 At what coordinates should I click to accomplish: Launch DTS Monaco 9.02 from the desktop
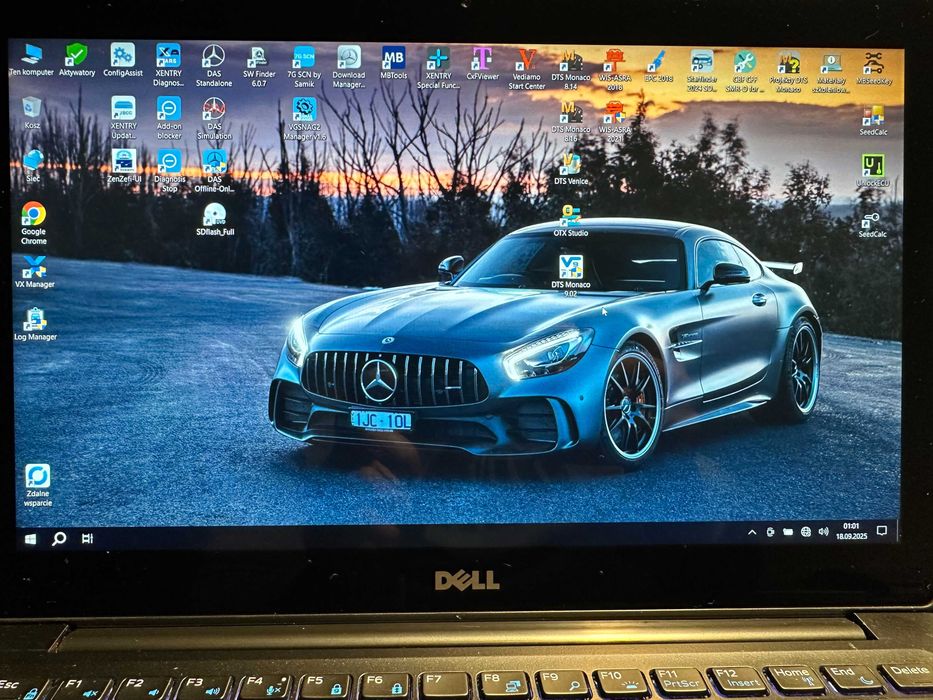pos(571,276)
